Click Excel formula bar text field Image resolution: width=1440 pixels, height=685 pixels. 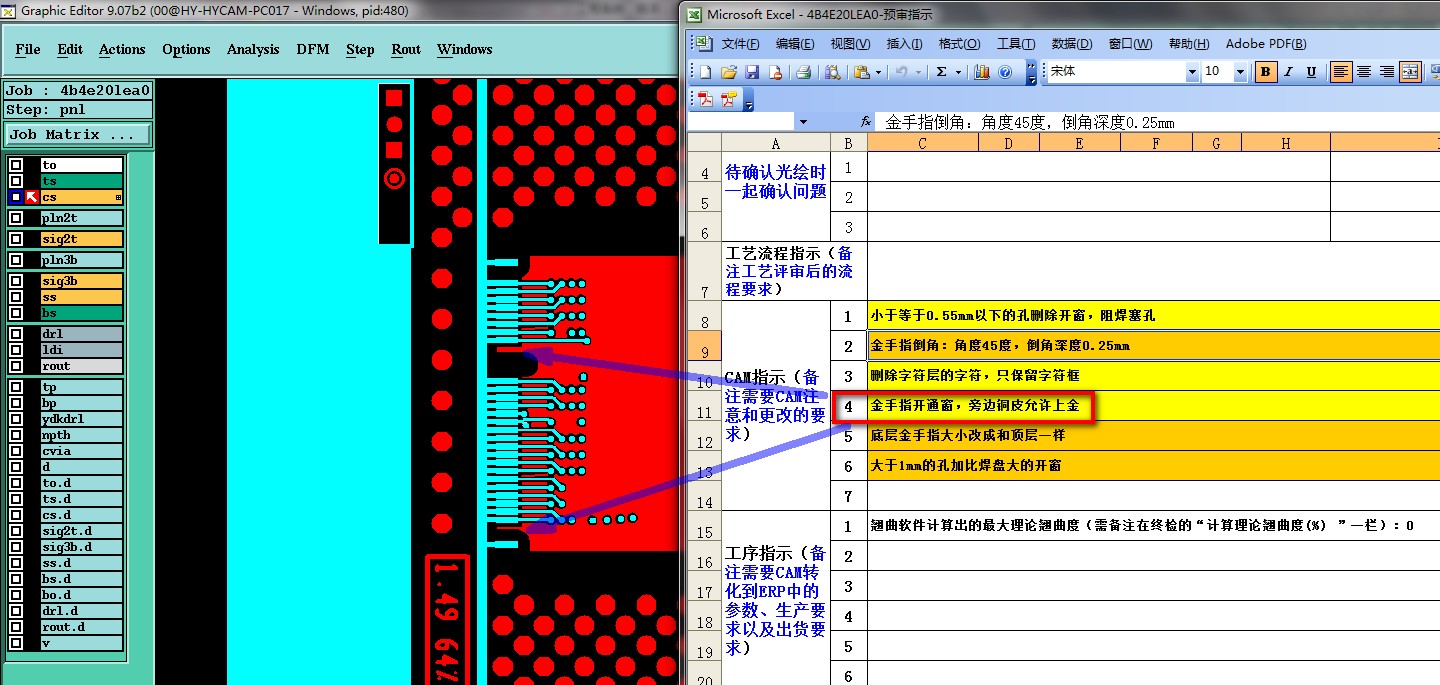pos(1158,122)
